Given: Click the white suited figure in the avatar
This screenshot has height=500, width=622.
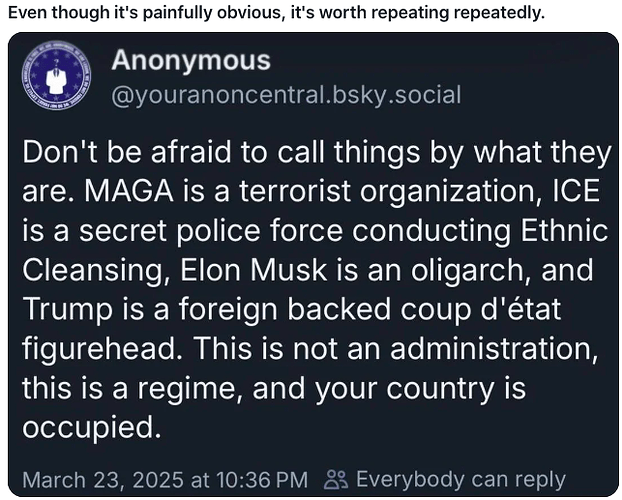Looking at the screenshot, I should (x=56, y=79).
